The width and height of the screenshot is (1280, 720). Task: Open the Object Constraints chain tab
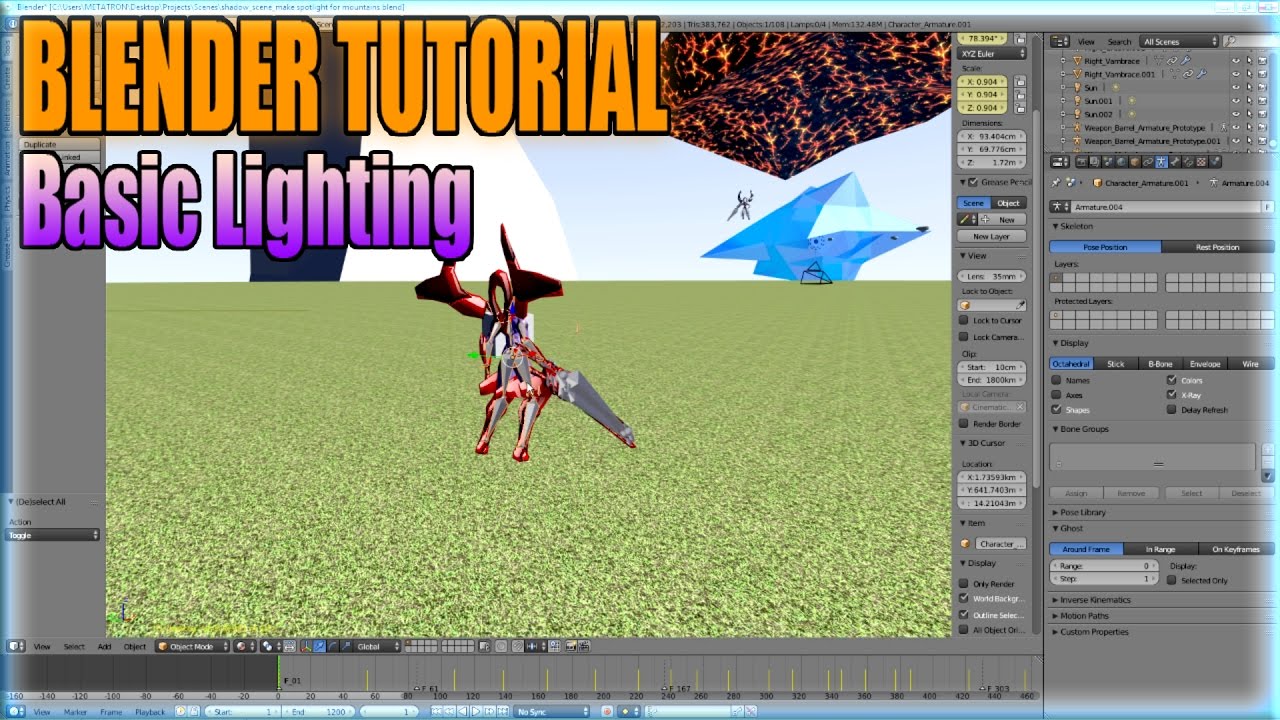click(x=1148, y=162)
